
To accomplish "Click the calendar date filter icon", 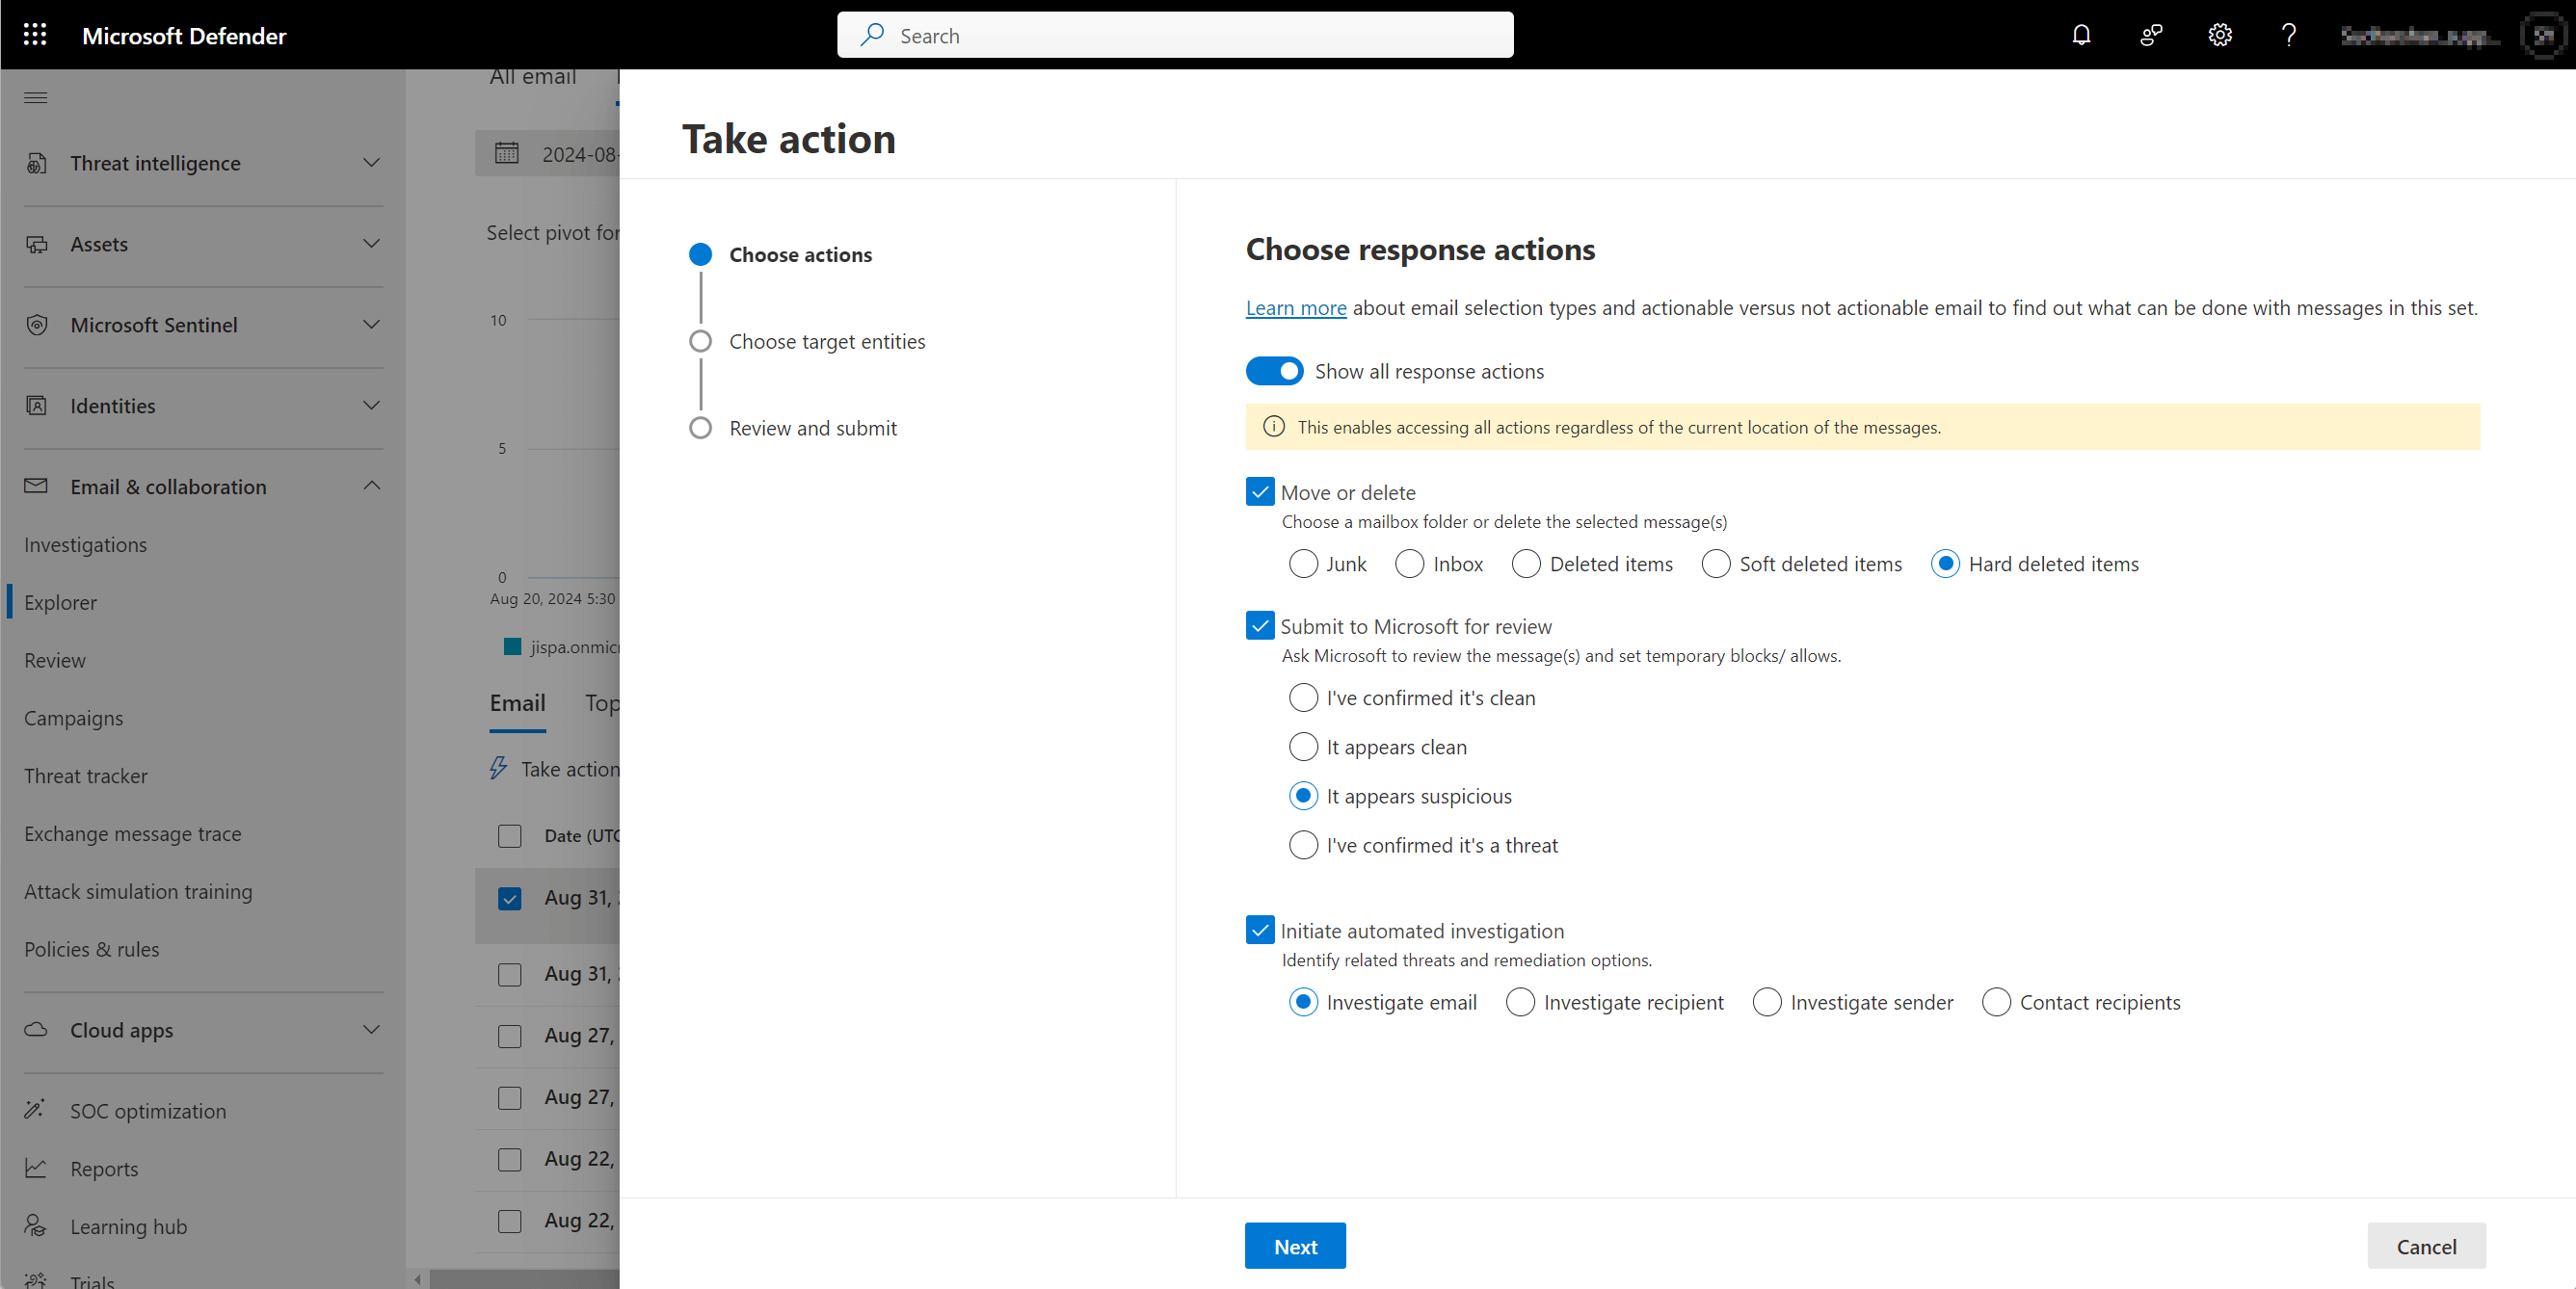I will (x=508, y=153).
